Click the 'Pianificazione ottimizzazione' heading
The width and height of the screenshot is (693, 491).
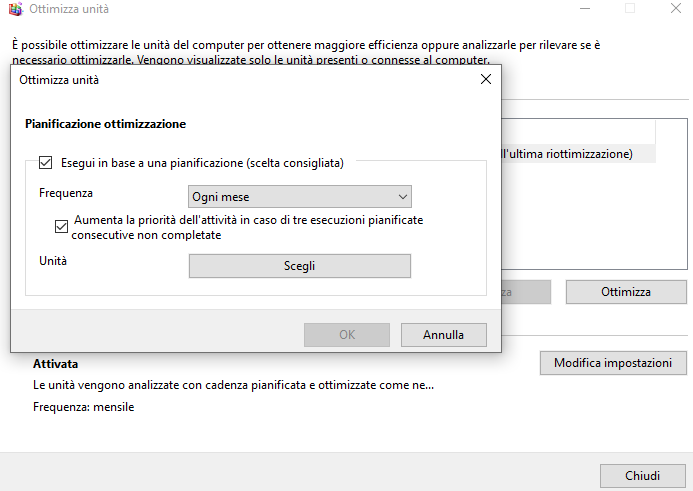(106, 124)
